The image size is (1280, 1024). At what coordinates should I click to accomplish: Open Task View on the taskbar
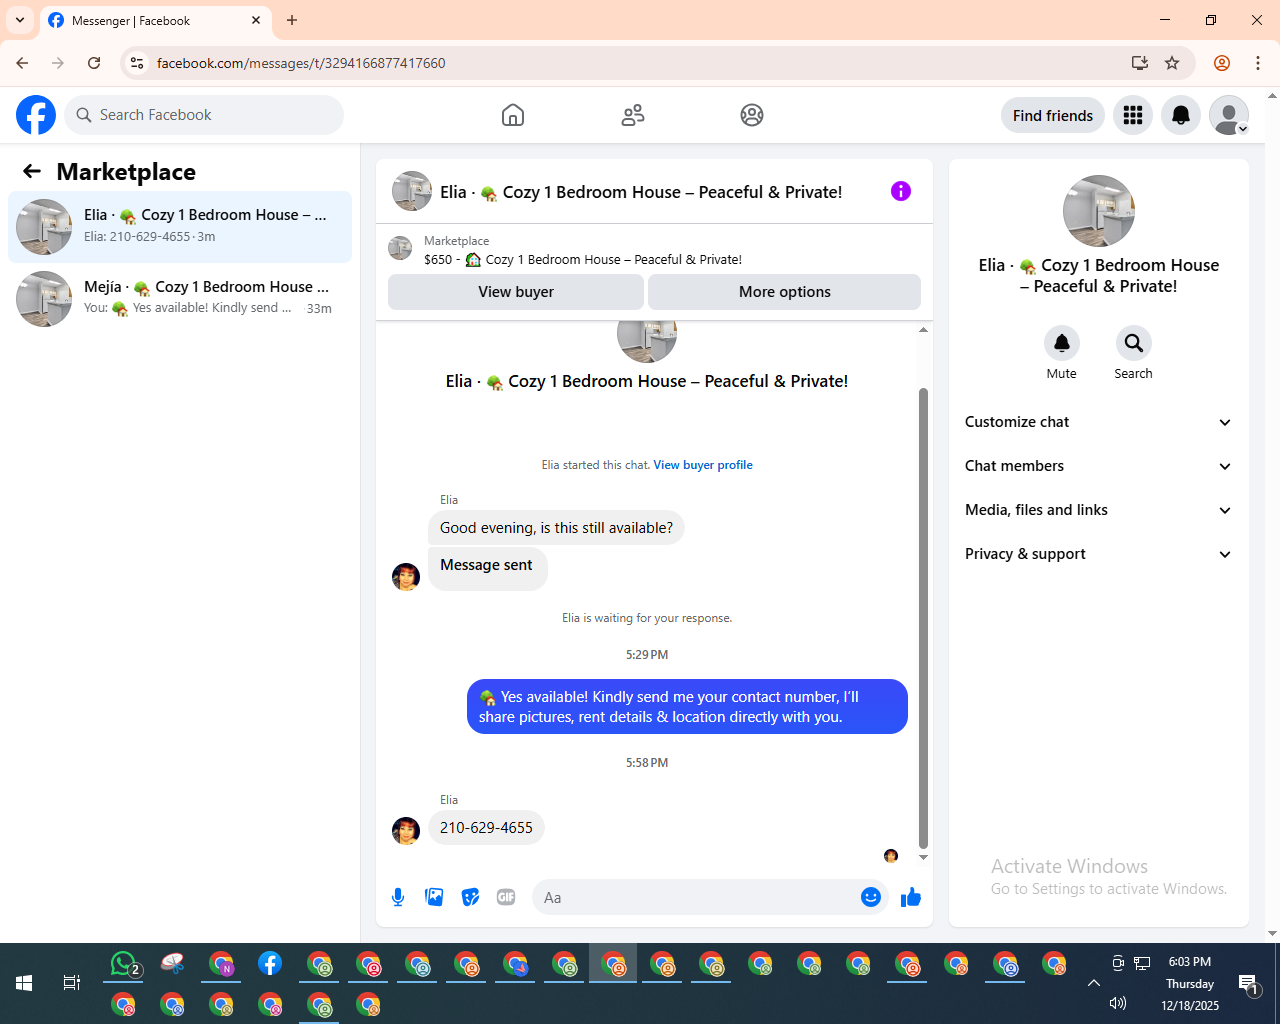pyautogui.click(x=72, y=983)
